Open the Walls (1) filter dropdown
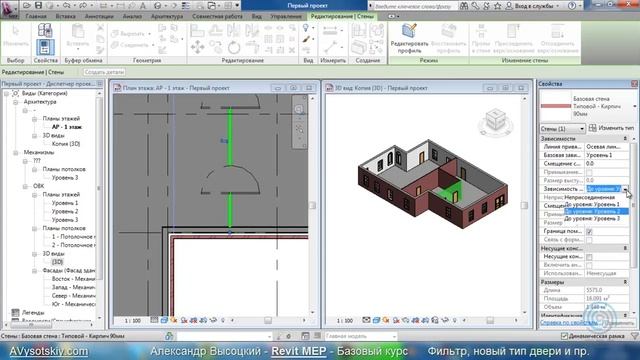Image resolution: width=640 pixels, height=360 pixels. pyautogui.click(x=562, y=129)
